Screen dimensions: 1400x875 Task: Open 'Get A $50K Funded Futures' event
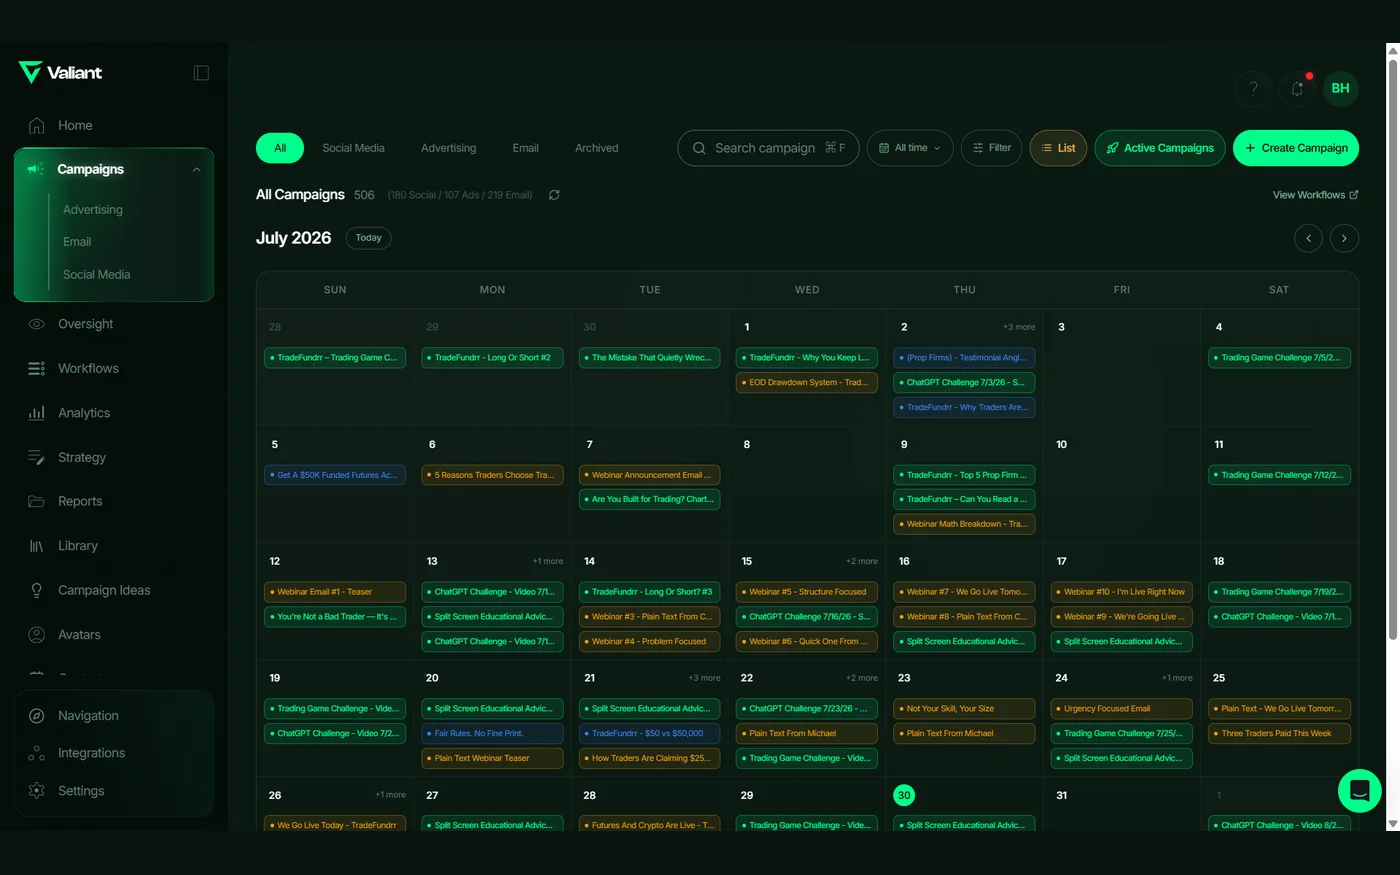(335, 475)
